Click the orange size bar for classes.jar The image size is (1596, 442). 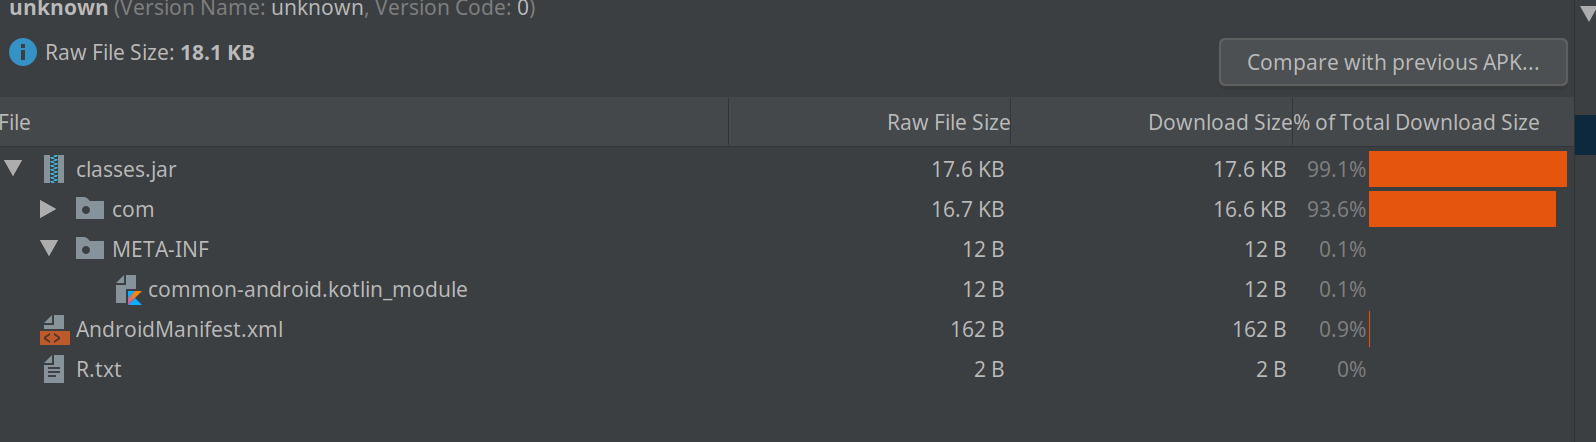click(1467, 169)
